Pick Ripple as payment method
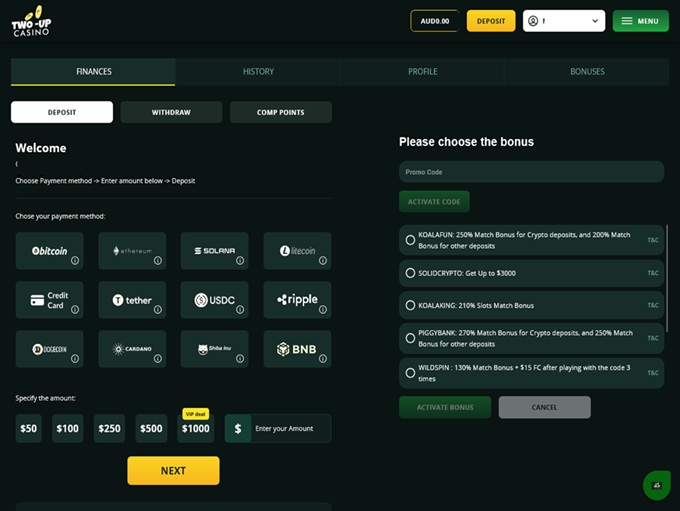This screenshot has width=680, height=511. click(x=297, y=300)
